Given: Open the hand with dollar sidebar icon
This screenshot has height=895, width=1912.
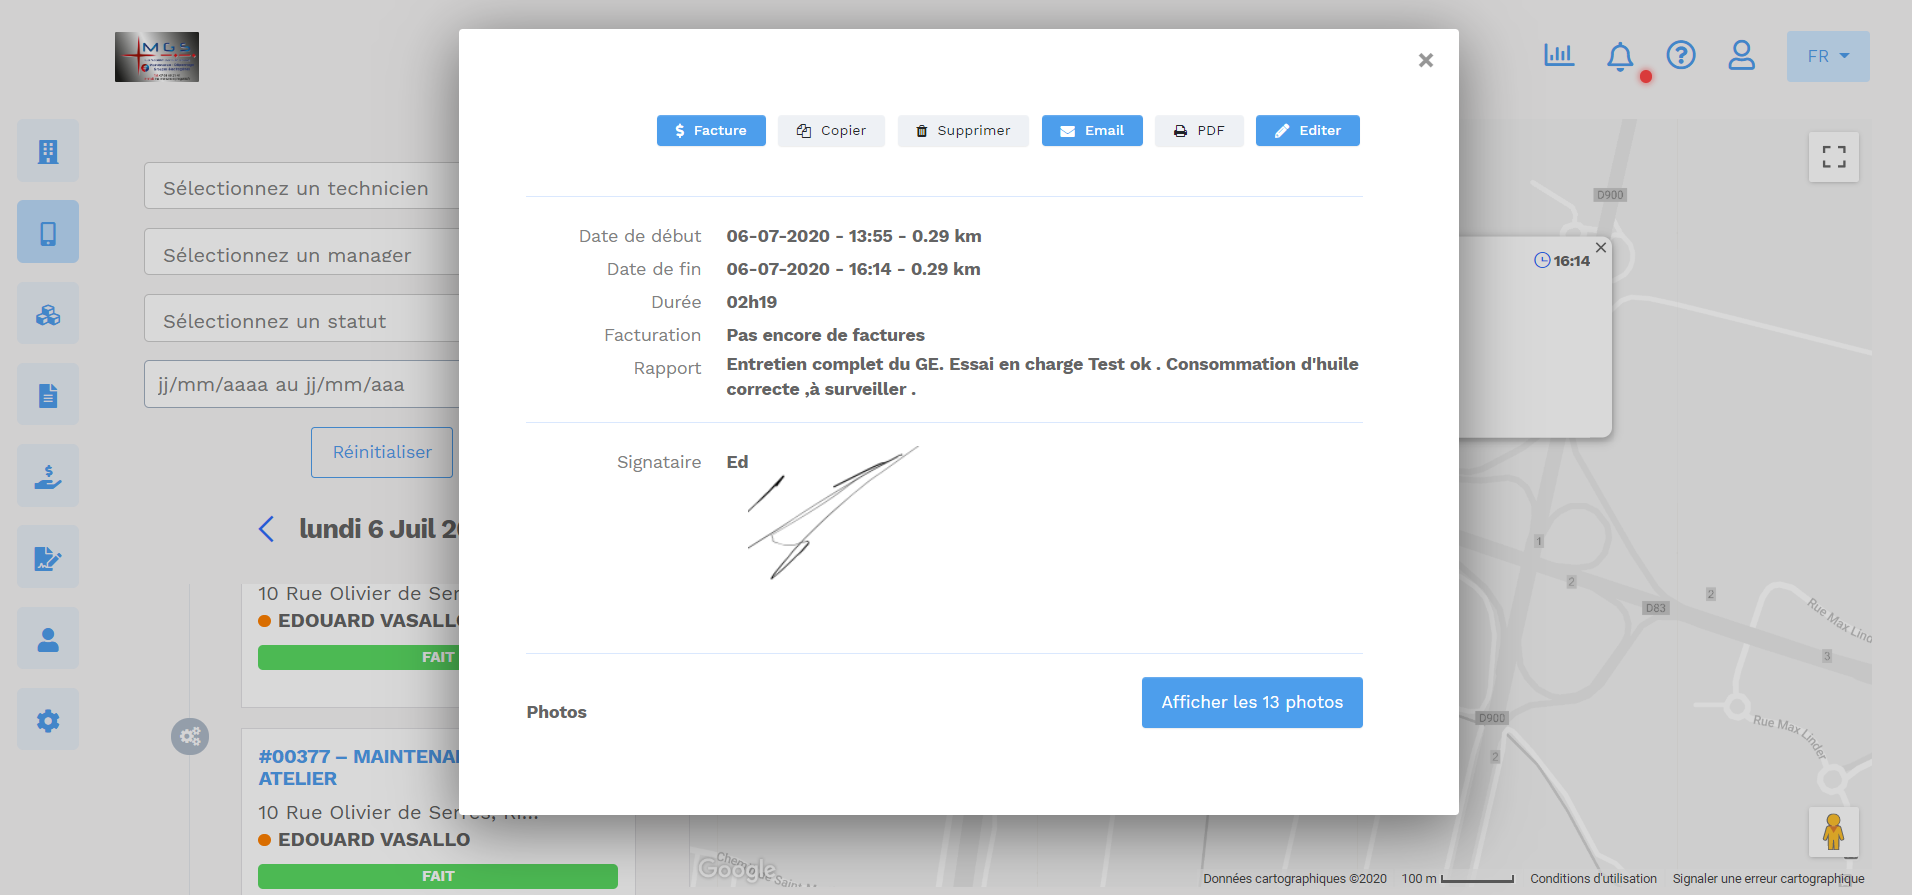Looking at the screenshot, I should coord(48,476).
